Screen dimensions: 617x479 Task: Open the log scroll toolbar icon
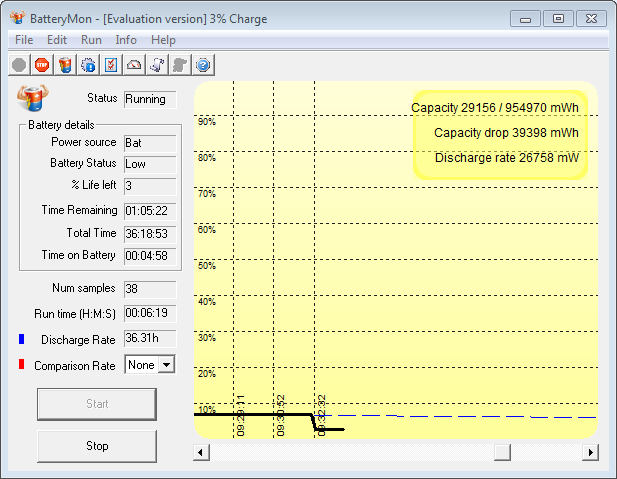[157, 65]
